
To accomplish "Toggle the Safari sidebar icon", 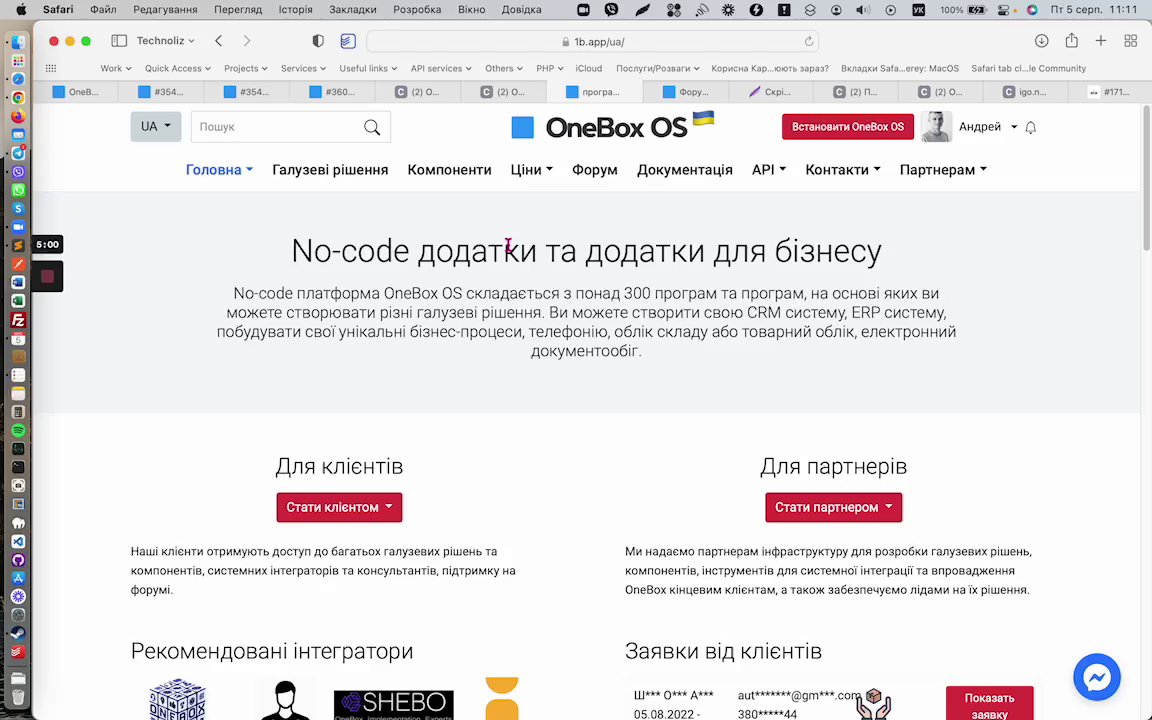I will pyautogui.click(x=119, y=41).
